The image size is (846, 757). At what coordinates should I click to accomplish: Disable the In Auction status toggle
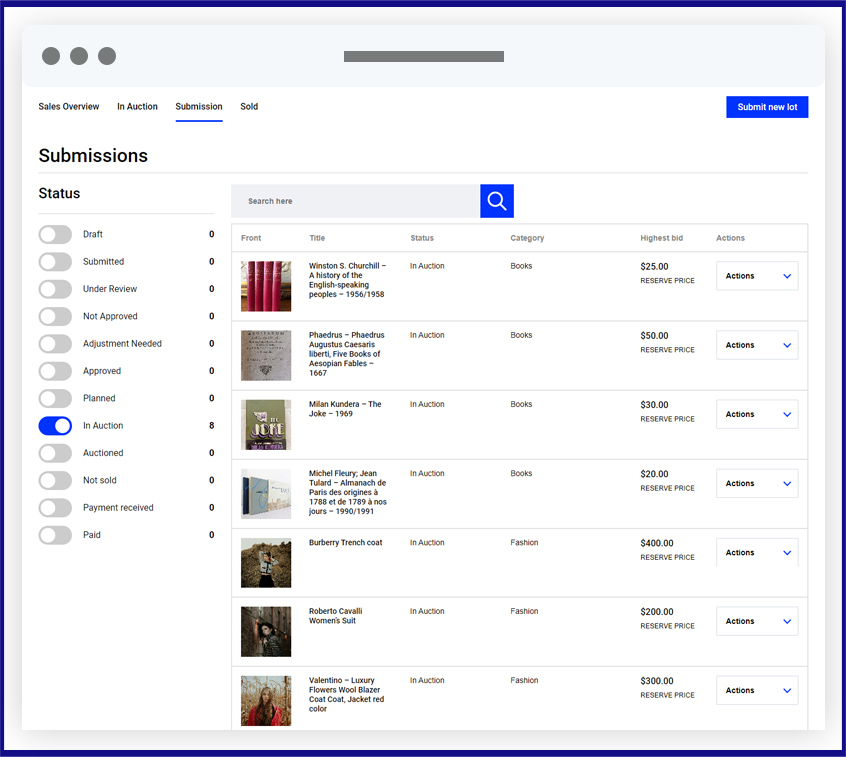tap(55, 426)
